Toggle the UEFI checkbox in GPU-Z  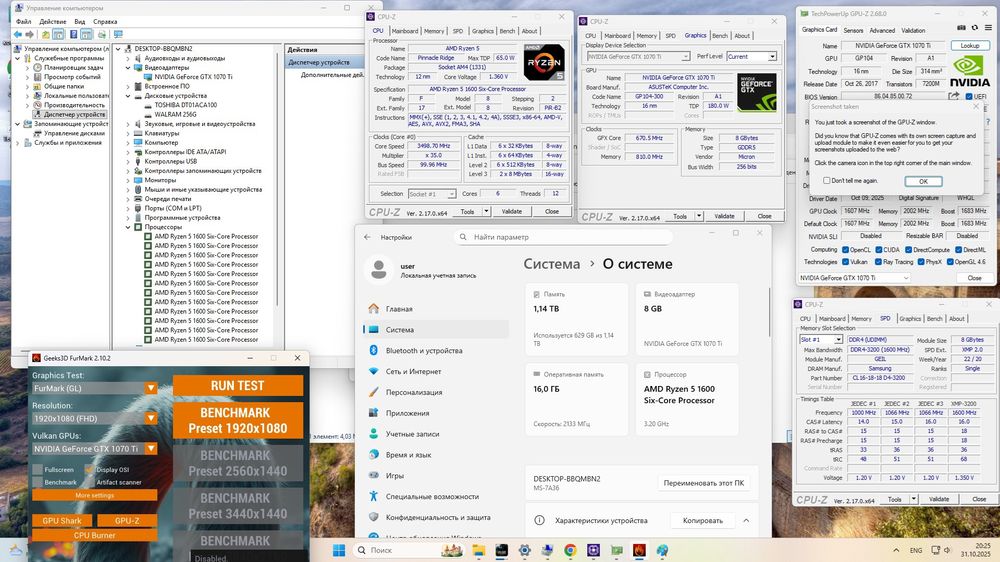coord(969,97)
